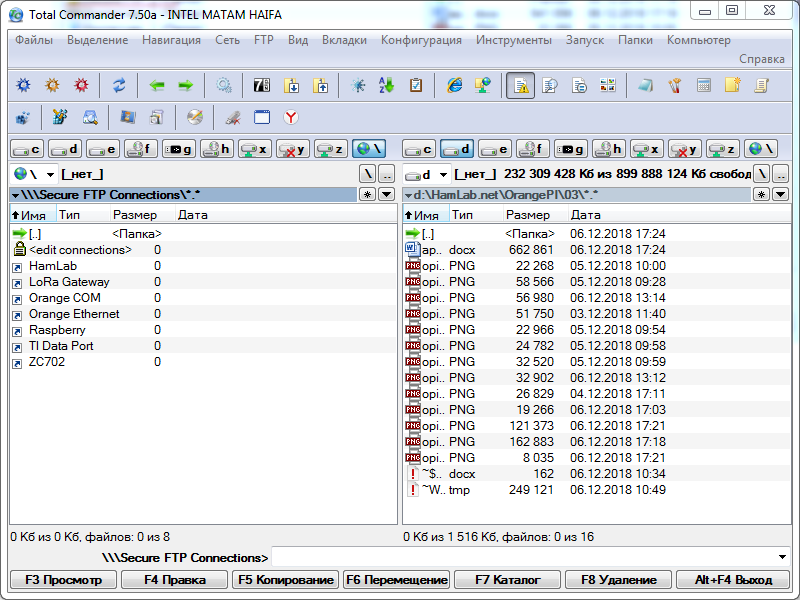Switch left panel to drive g

(x=179, y=149)
